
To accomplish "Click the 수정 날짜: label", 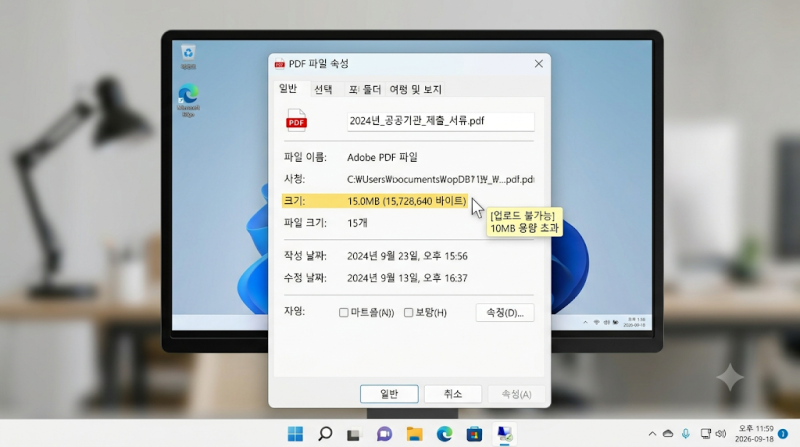I will (x=305, y=278).
